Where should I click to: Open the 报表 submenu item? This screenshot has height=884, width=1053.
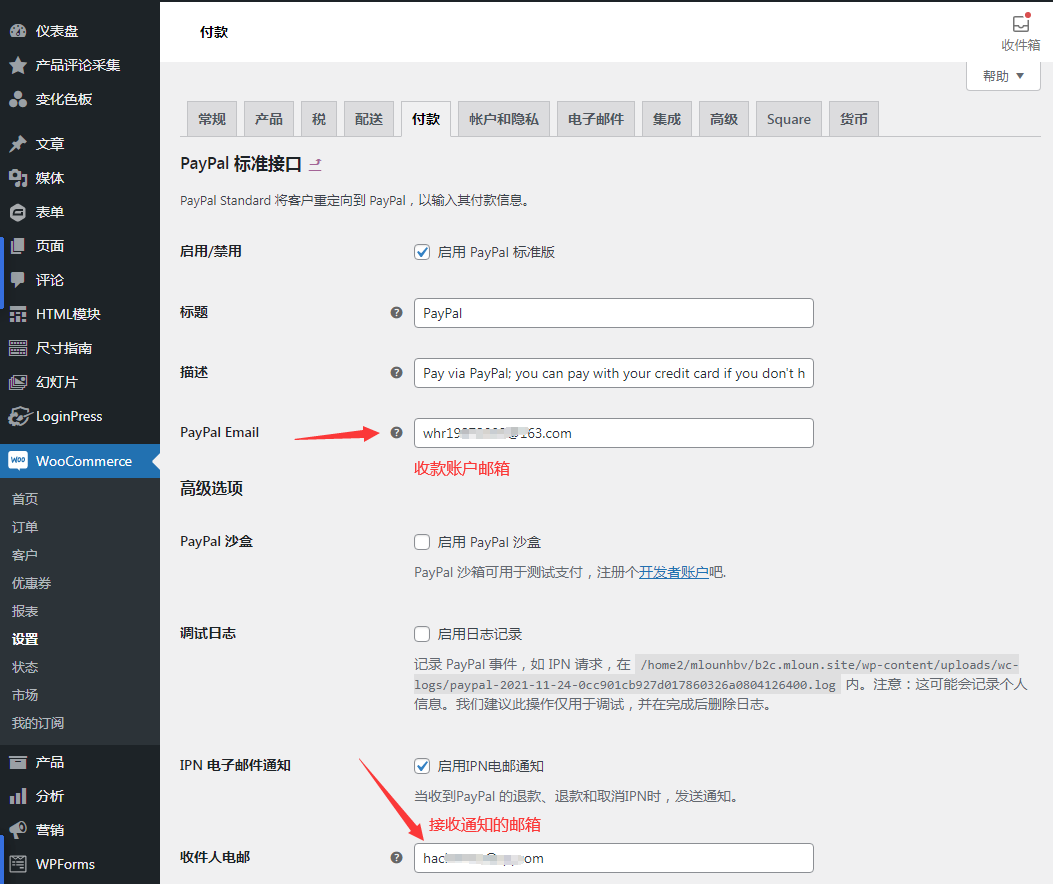(26, 611)
